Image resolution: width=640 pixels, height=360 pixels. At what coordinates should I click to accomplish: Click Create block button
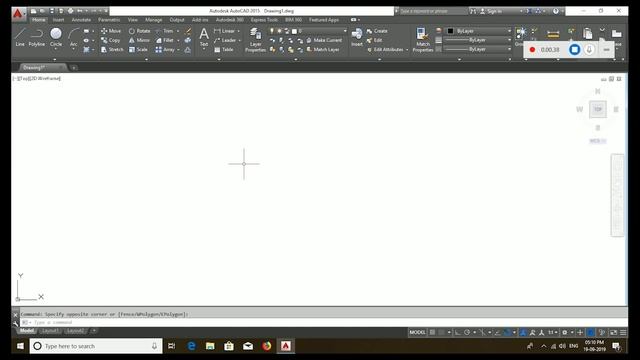377,31
